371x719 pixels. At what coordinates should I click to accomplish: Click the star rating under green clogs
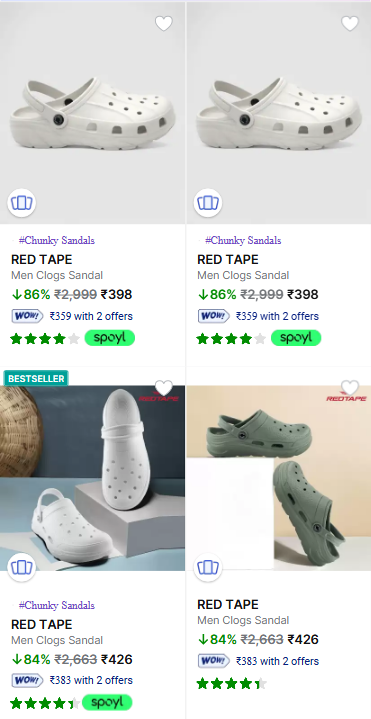coord(232,684)
